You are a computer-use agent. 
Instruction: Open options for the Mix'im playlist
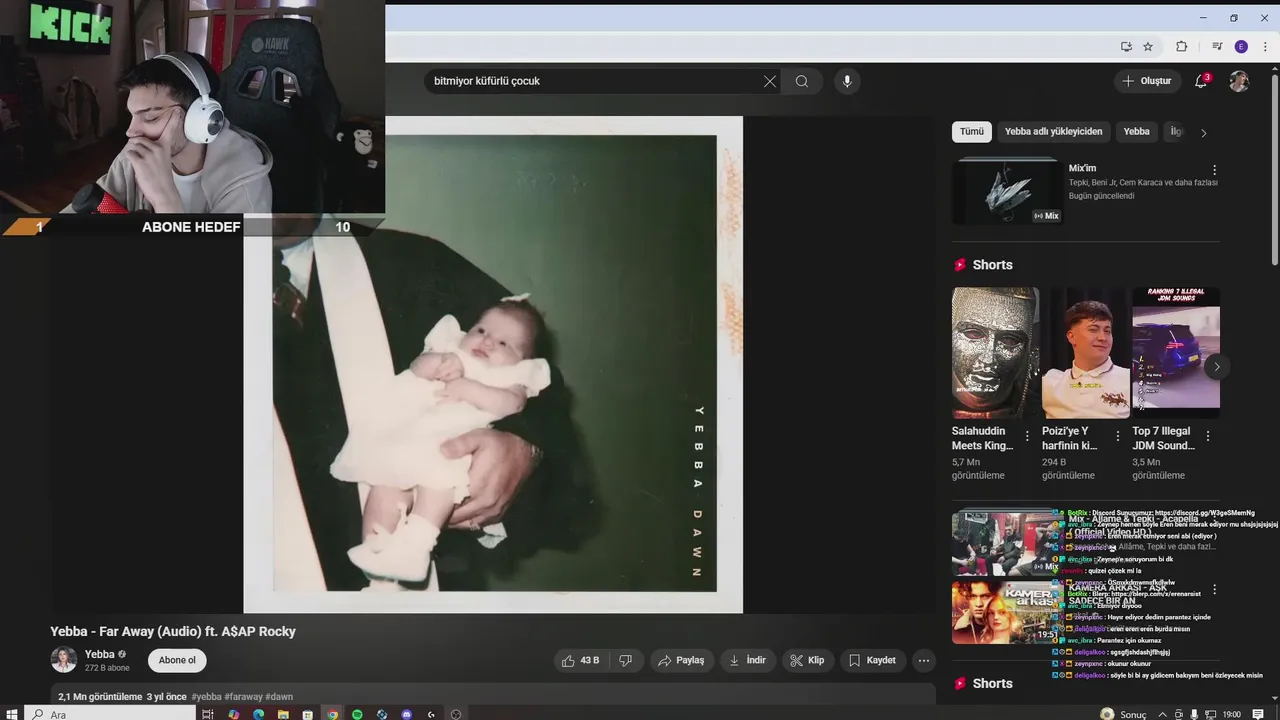point(1215,170)
